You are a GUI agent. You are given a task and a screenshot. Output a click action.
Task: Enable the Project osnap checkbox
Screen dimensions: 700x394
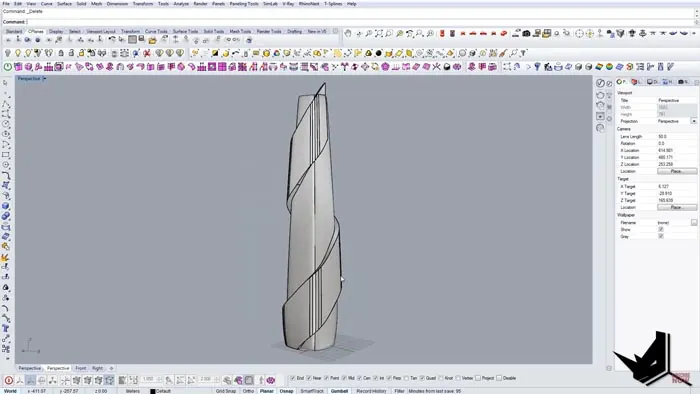coord(478,378)
